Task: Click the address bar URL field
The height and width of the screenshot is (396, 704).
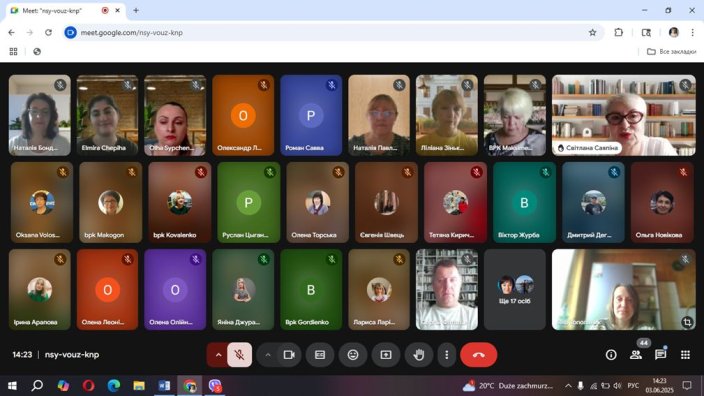Action: click(332, 32)
